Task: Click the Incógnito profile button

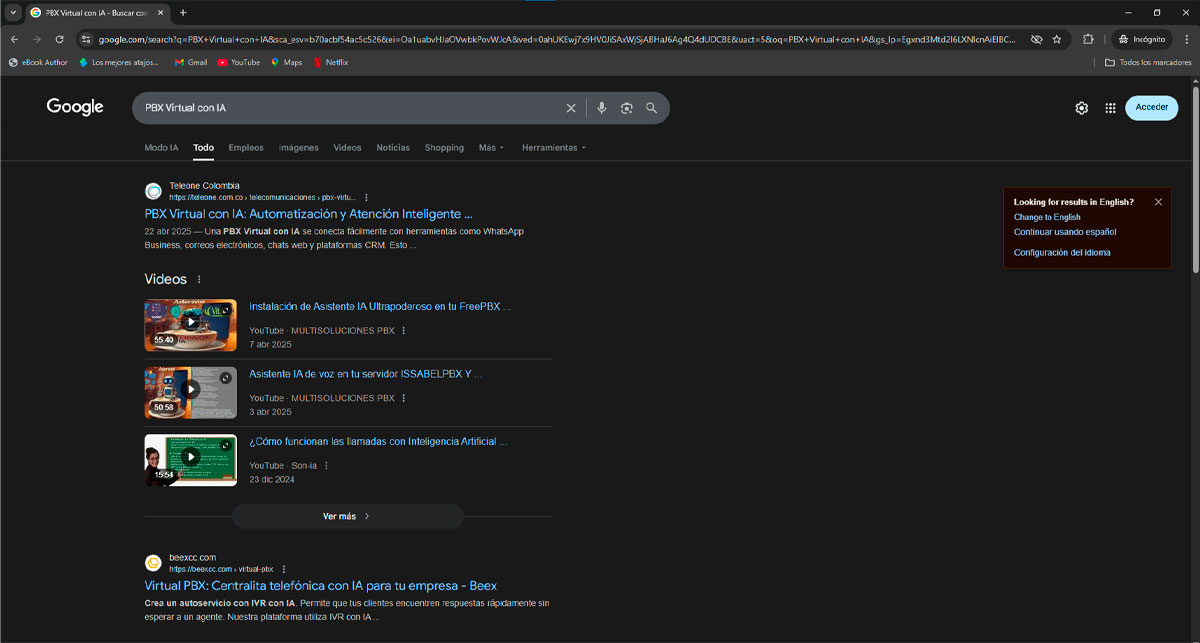Action: coord(1142,39)
